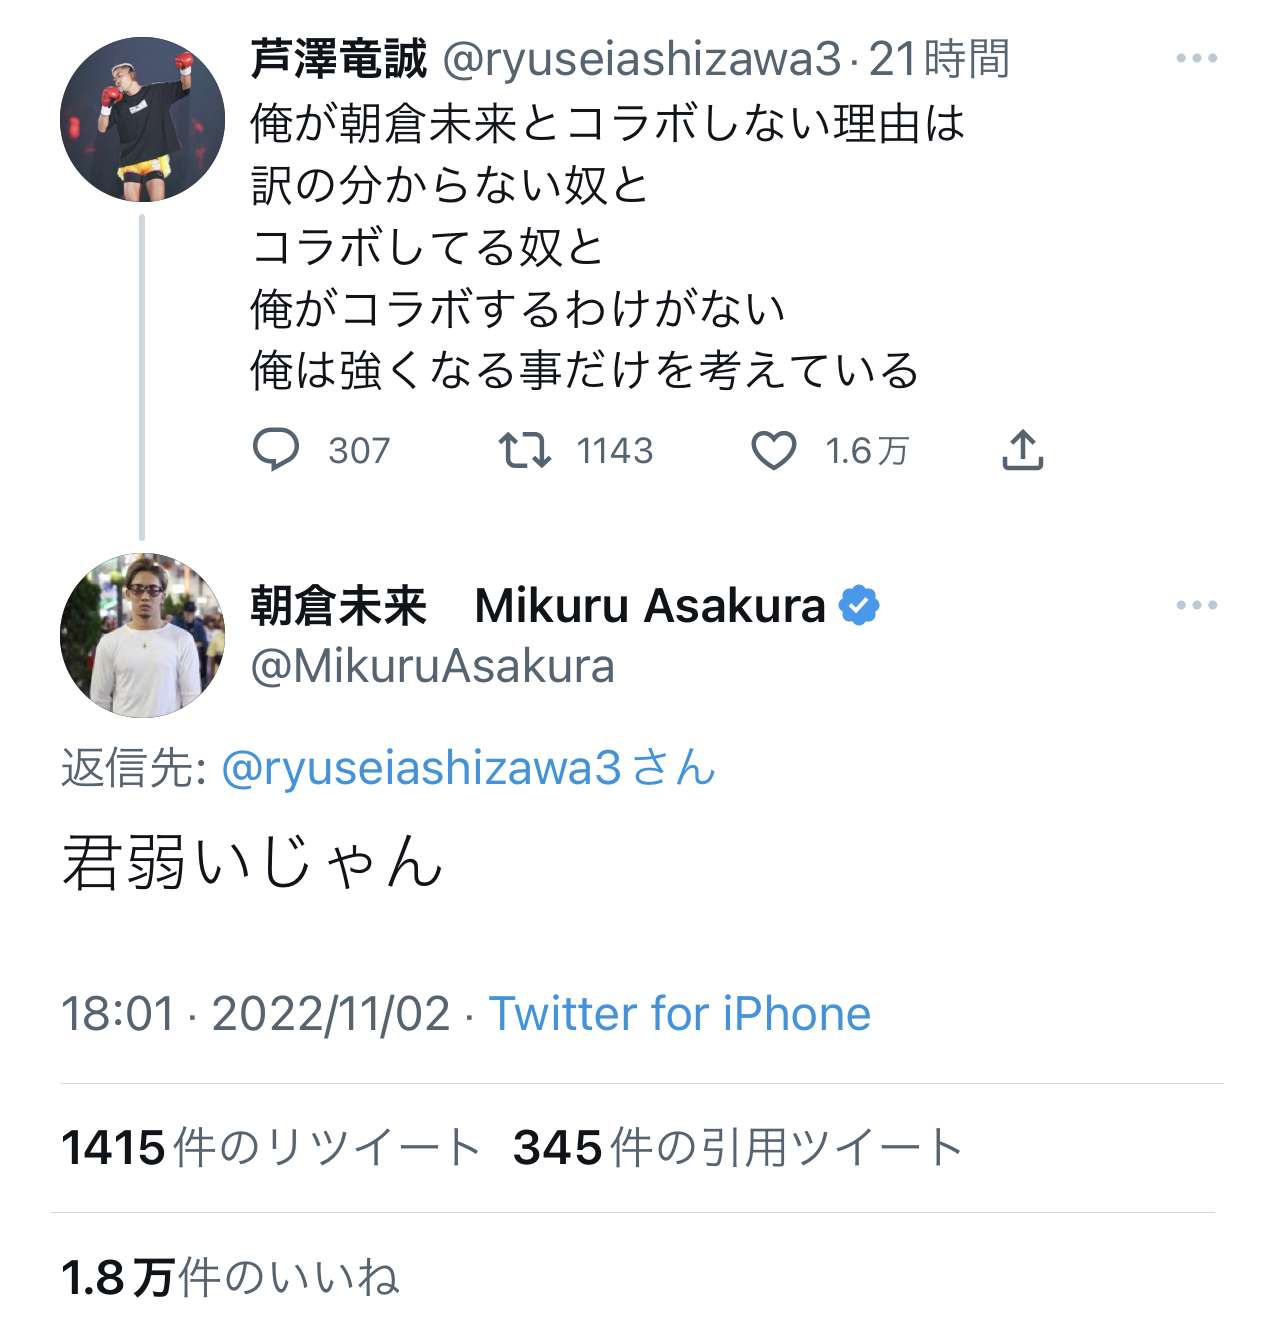
Task: Click the 18:01 · 2022/11/02 timestamp
Action: coord(256,1014)
